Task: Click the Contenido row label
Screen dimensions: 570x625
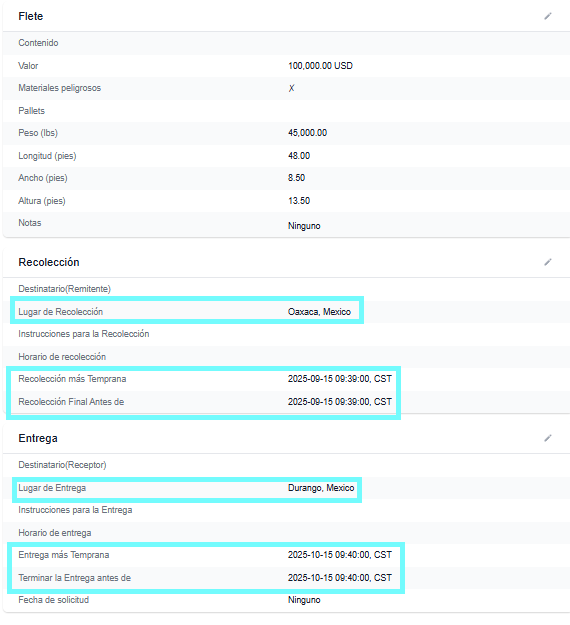Action: click(x=38, y=43)
